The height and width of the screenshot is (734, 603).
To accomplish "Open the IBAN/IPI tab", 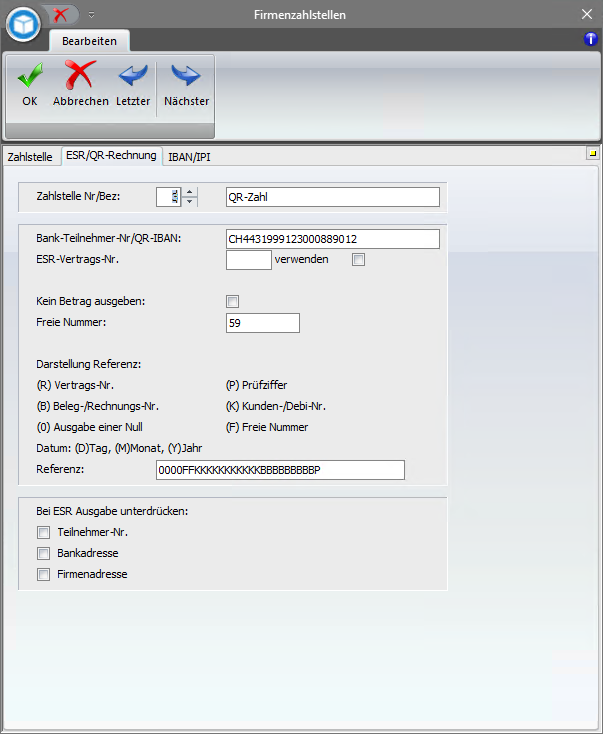I will click(189, 157).
